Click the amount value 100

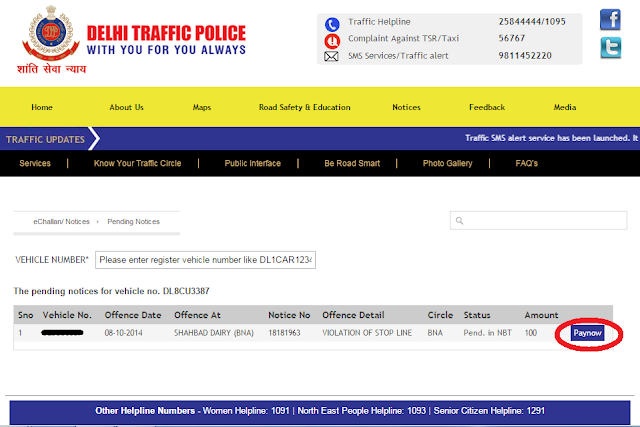click(x=531, y=333)
